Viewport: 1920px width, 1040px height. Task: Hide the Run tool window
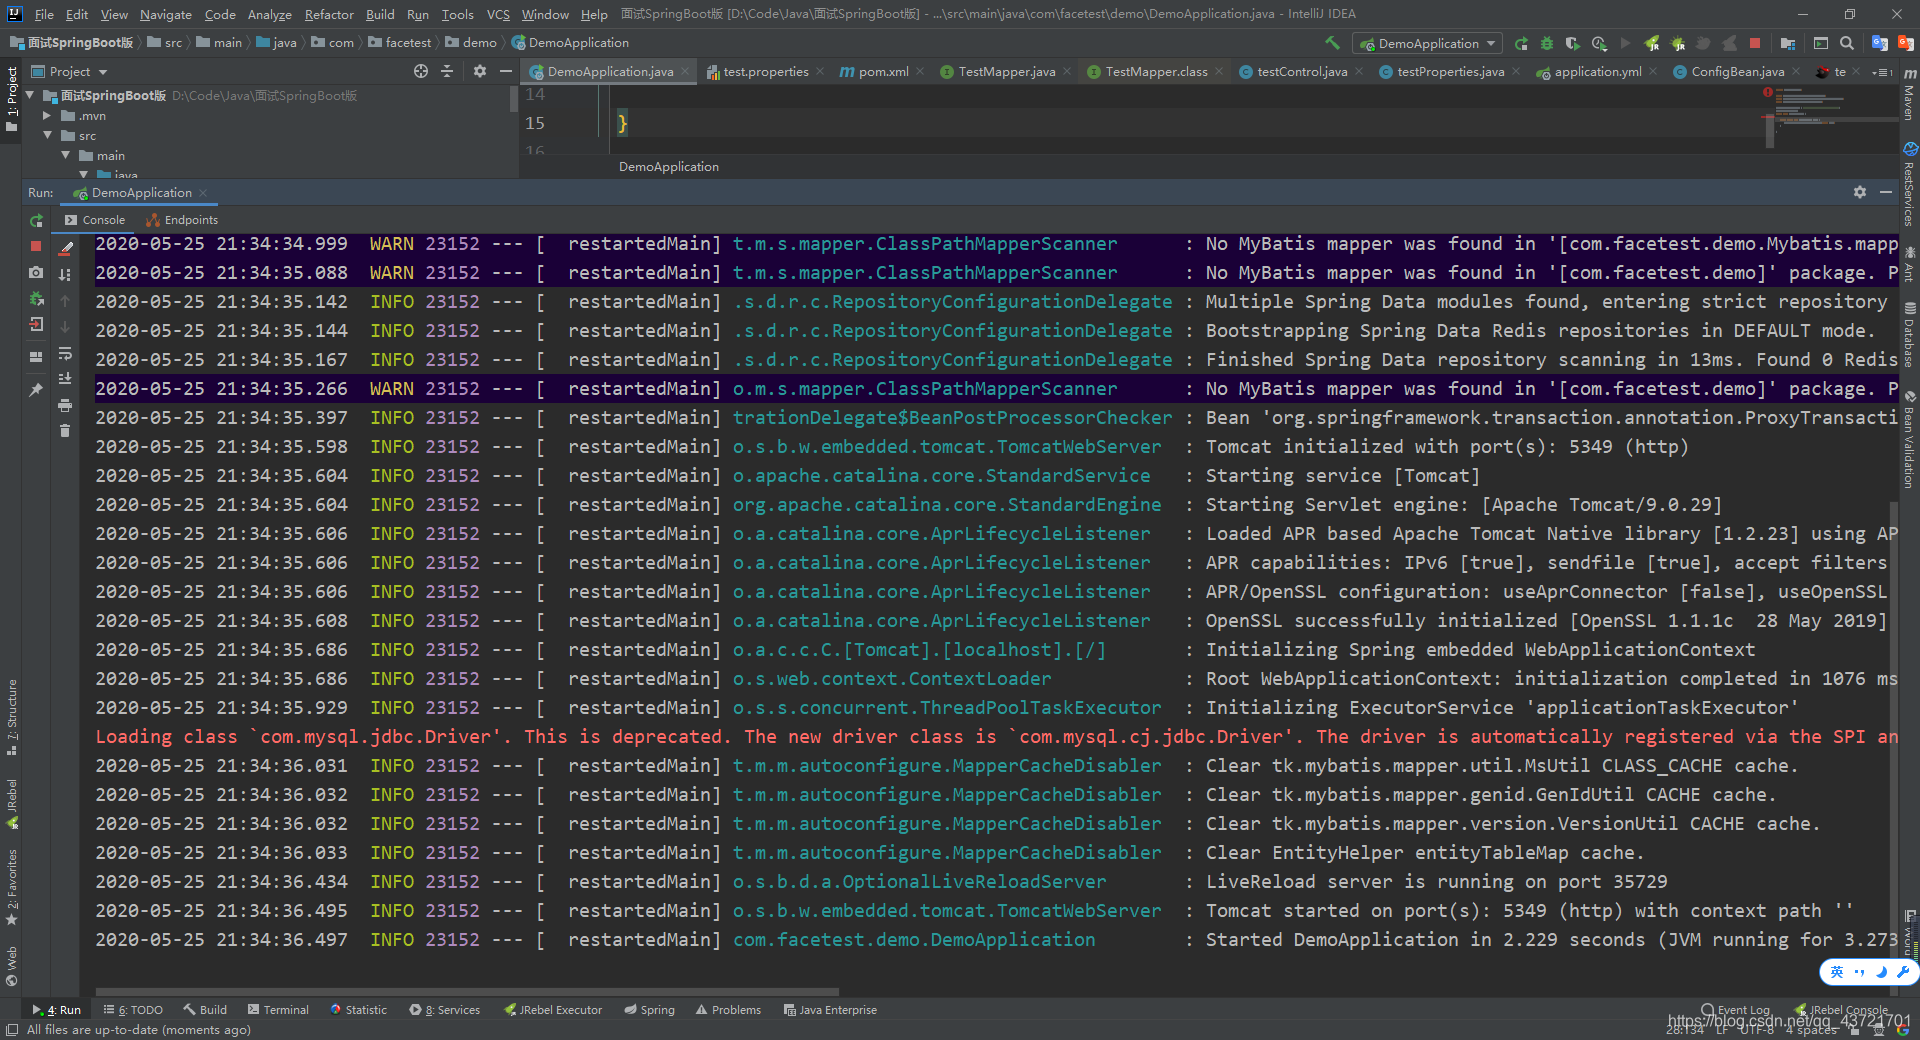[x=1886, y=192]
